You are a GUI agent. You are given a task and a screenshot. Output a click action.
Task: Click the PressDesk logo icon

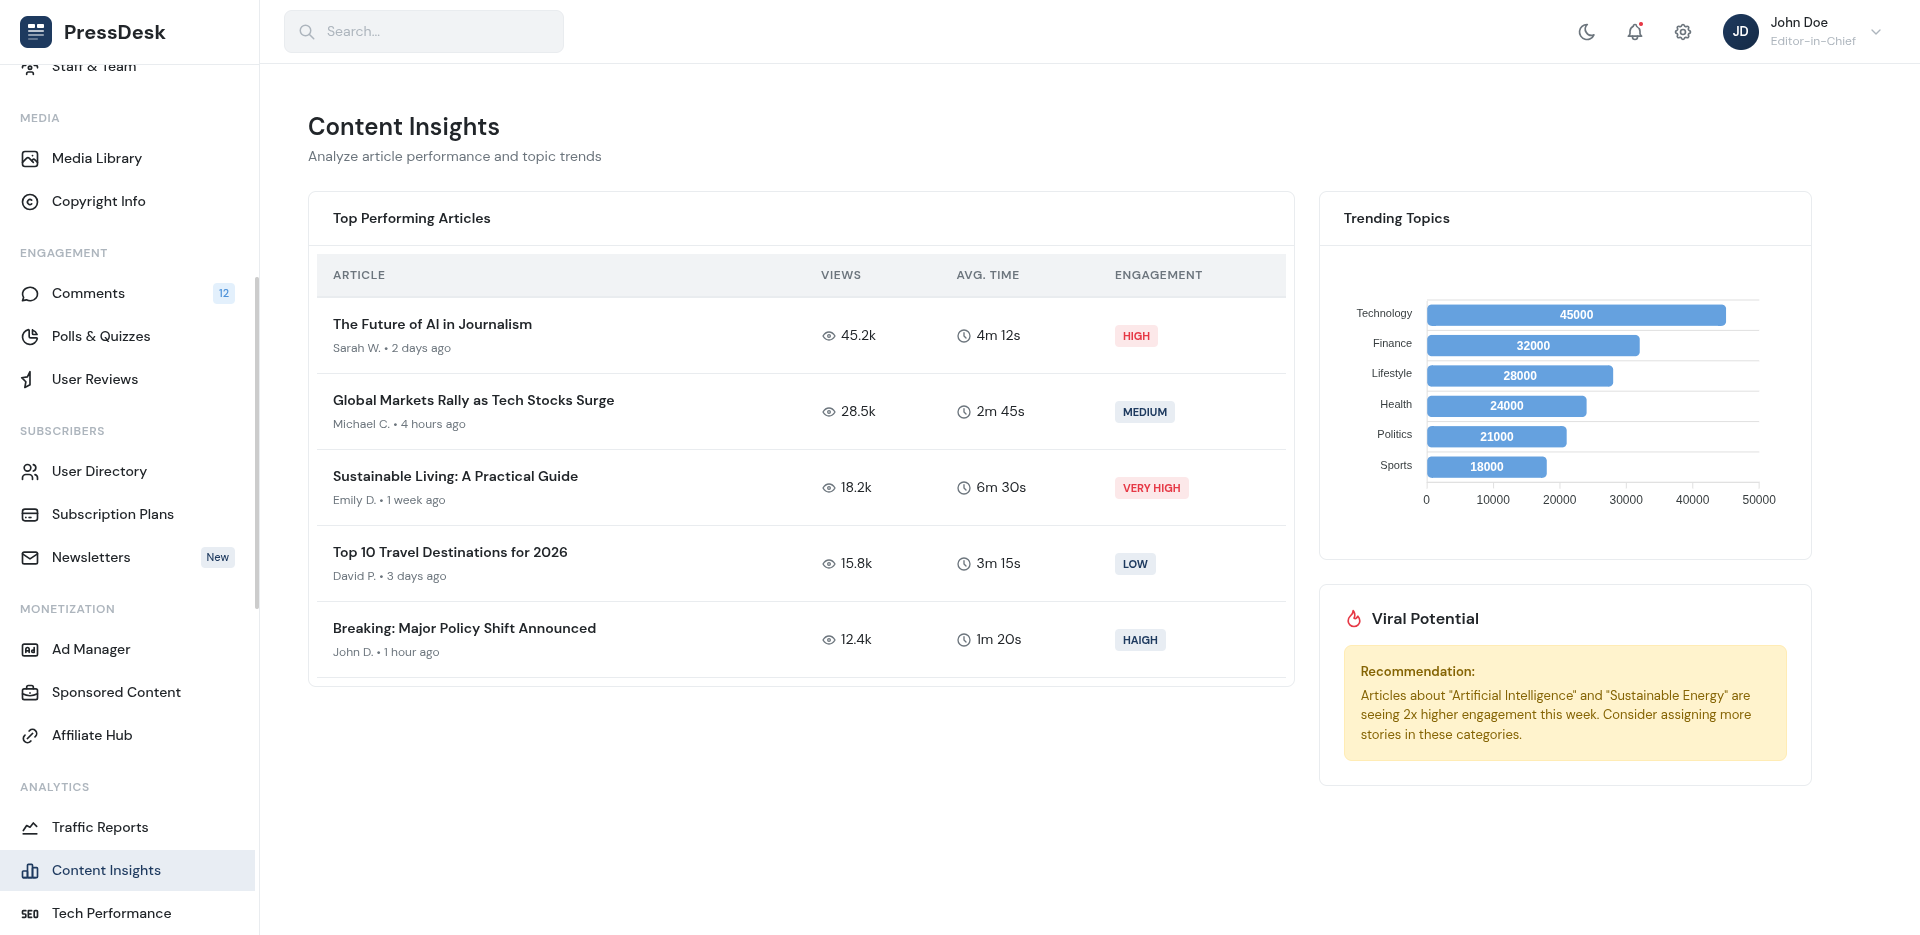[36, 32]
